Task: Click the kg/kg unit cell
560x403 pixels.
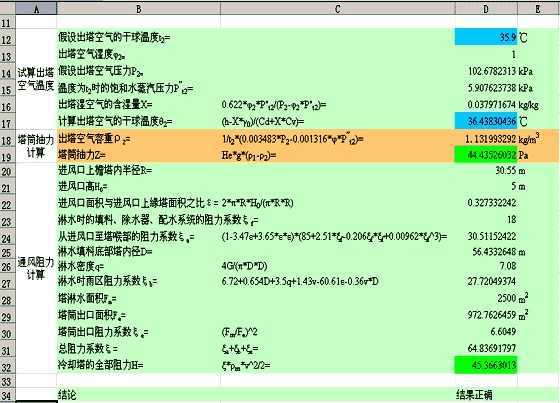Action: [529, 105]
